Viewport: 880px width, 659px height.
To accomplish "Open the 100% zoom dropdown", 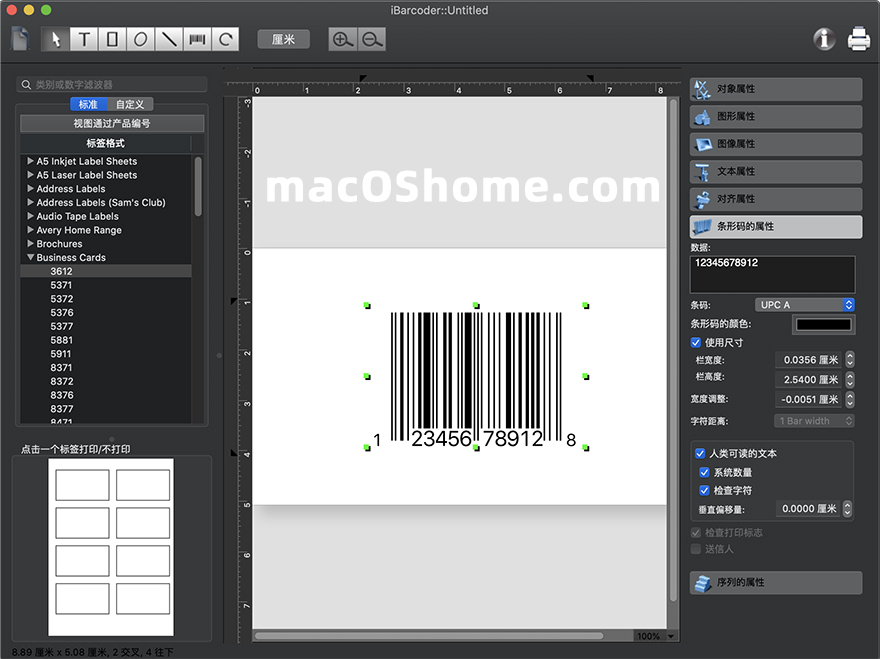I will pyautogui.click(x=656, y=636).
